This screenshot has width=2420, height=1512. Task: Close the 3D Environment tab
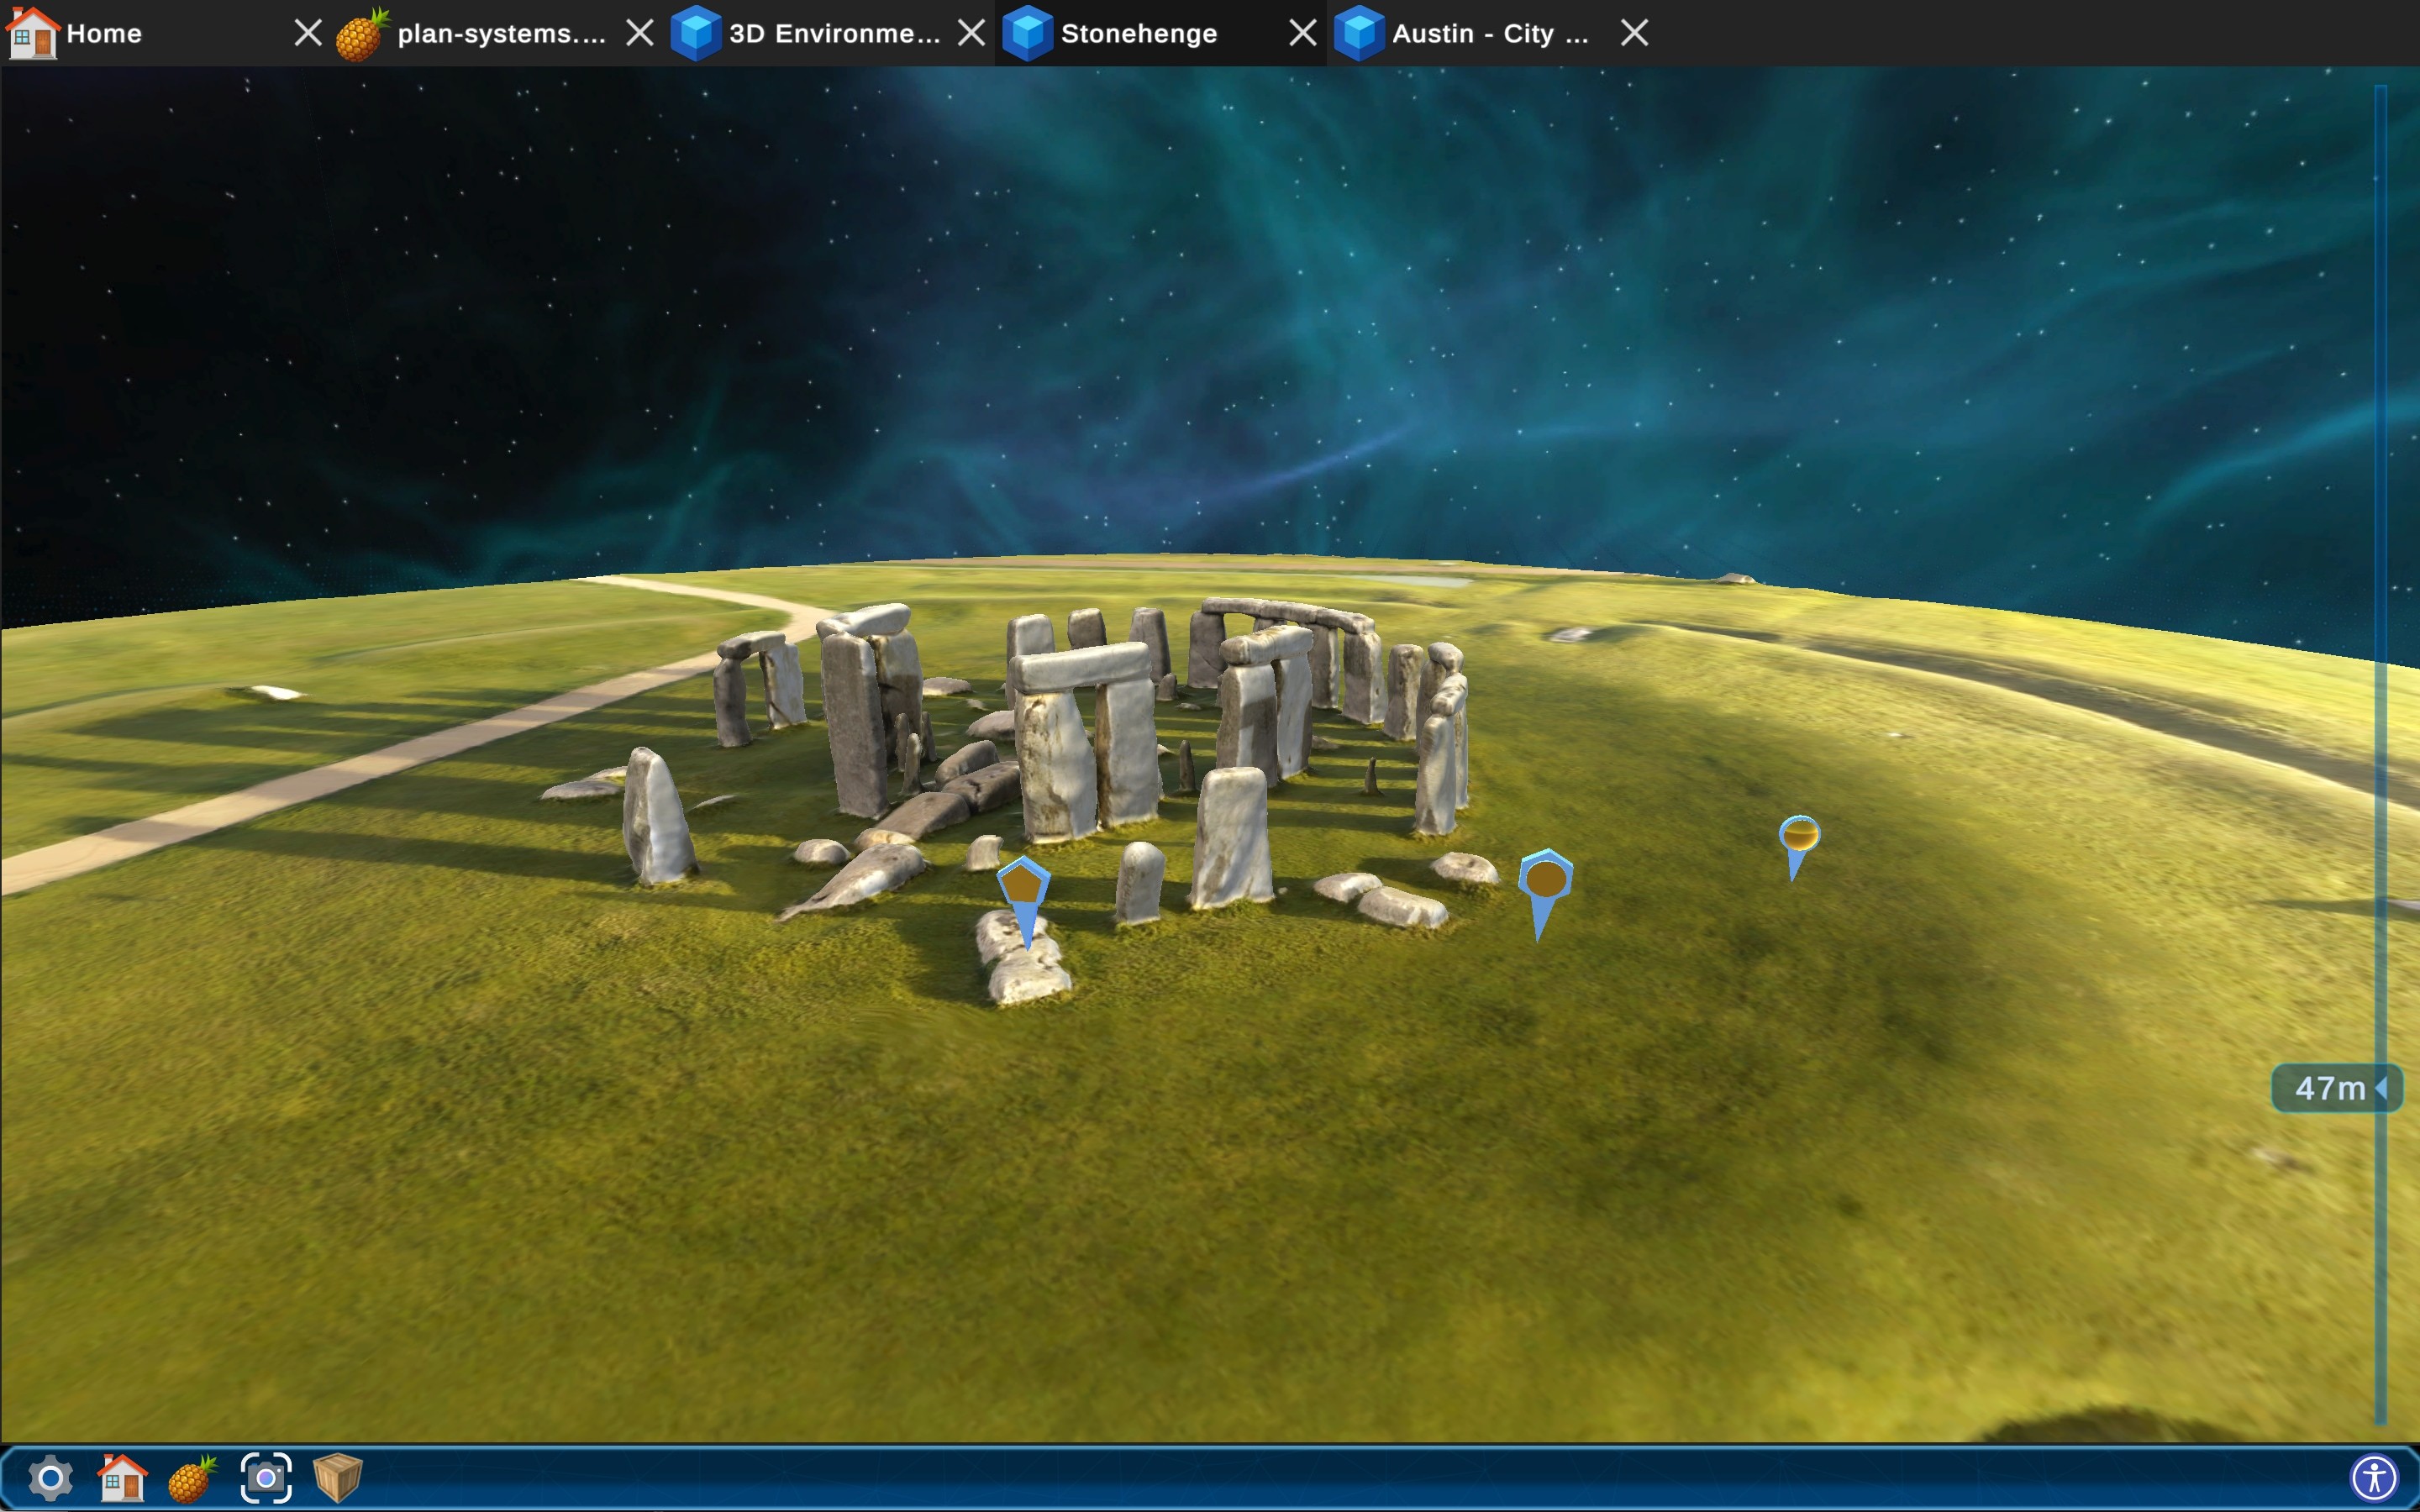click(971, 33)
